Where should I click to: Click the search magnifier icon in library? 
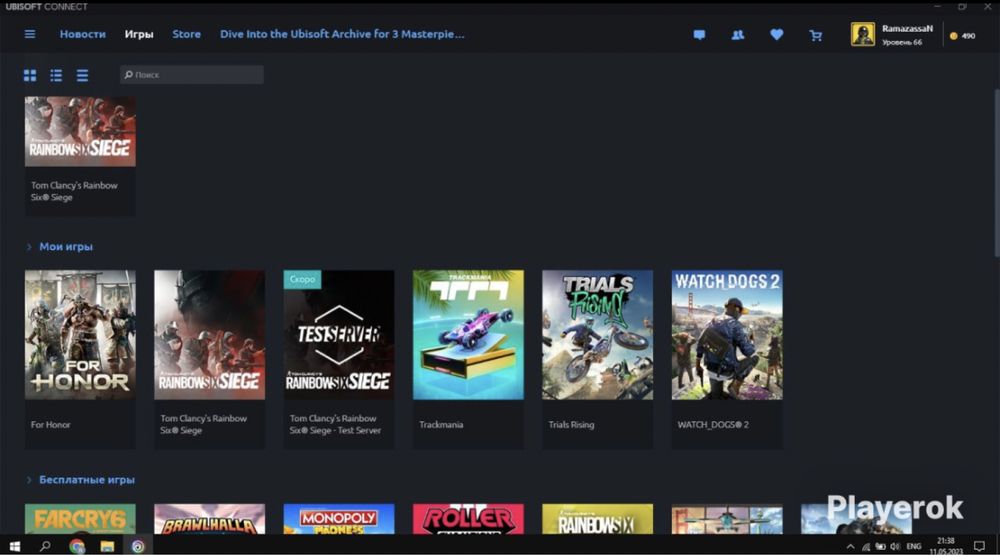click(x=128, y=75)
